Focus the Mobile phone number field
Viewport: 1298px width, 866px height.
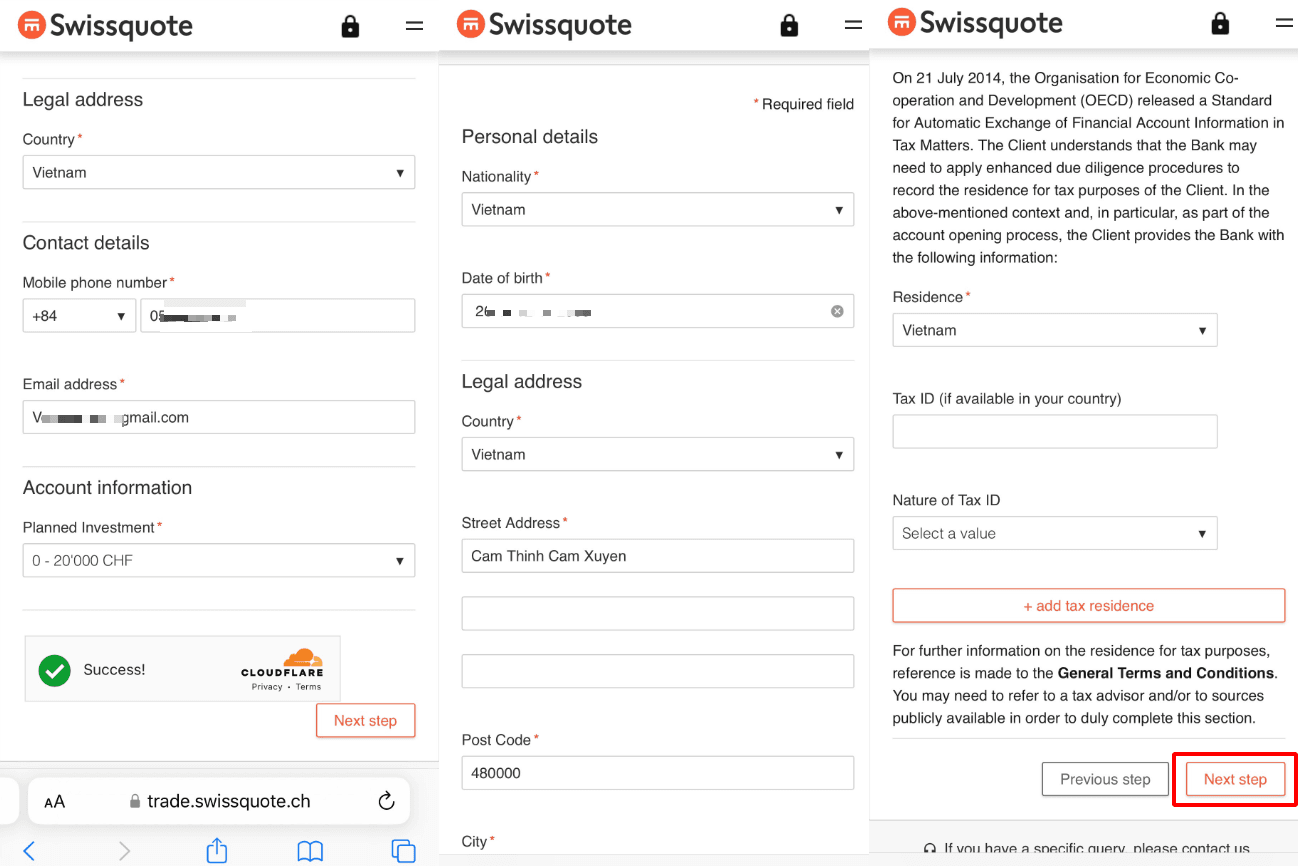(278, 316)
